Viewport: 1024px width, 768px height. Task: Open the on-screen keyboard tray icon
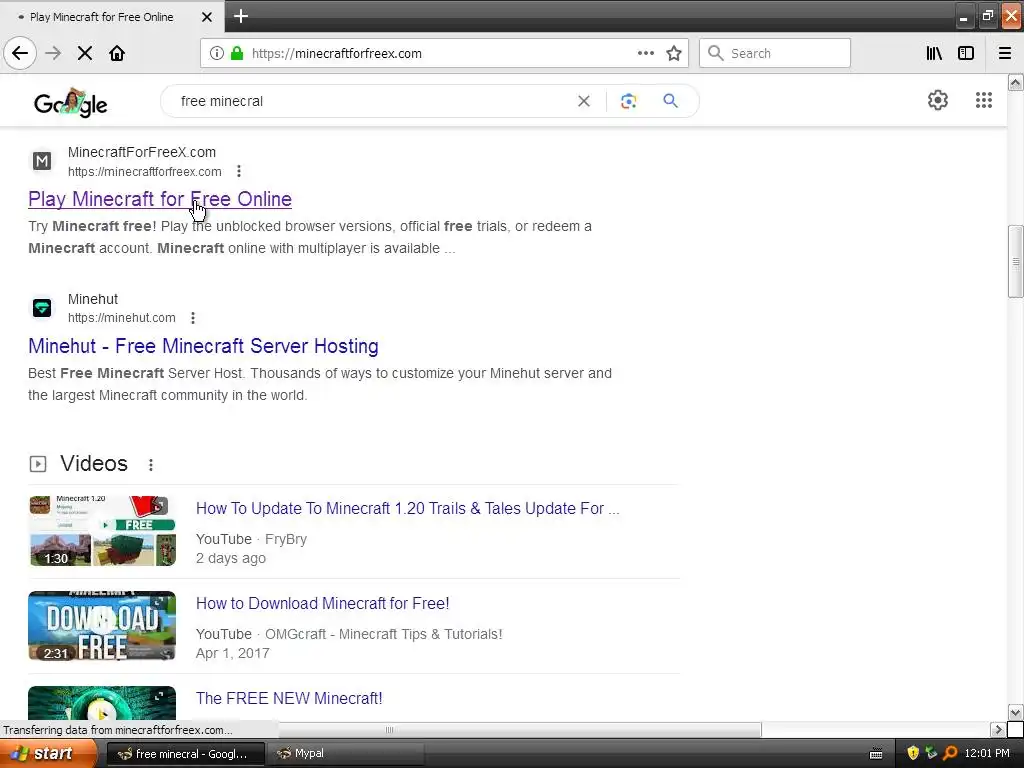(x=876, y=754)
